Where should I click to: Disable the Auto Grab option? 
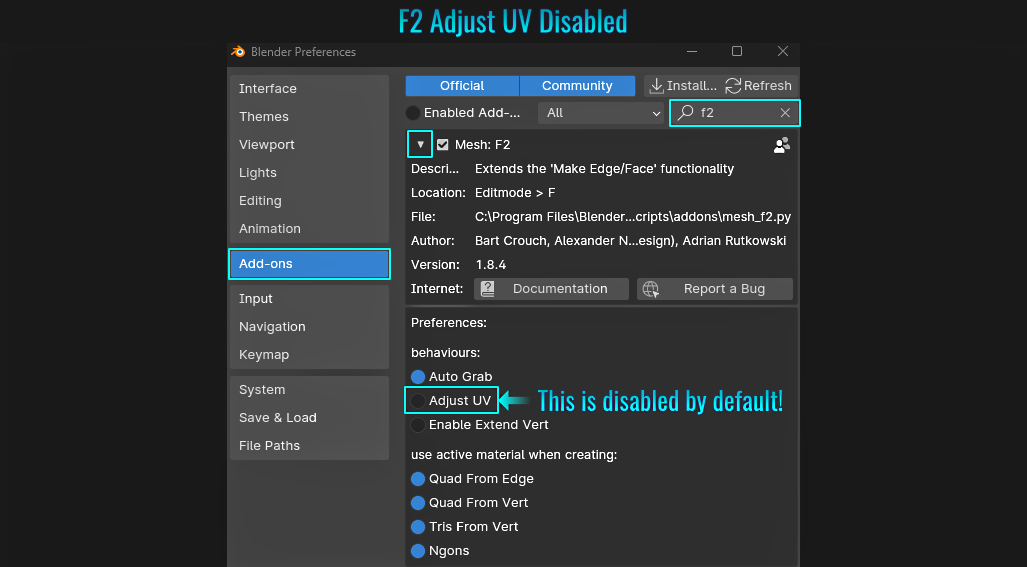418,377
